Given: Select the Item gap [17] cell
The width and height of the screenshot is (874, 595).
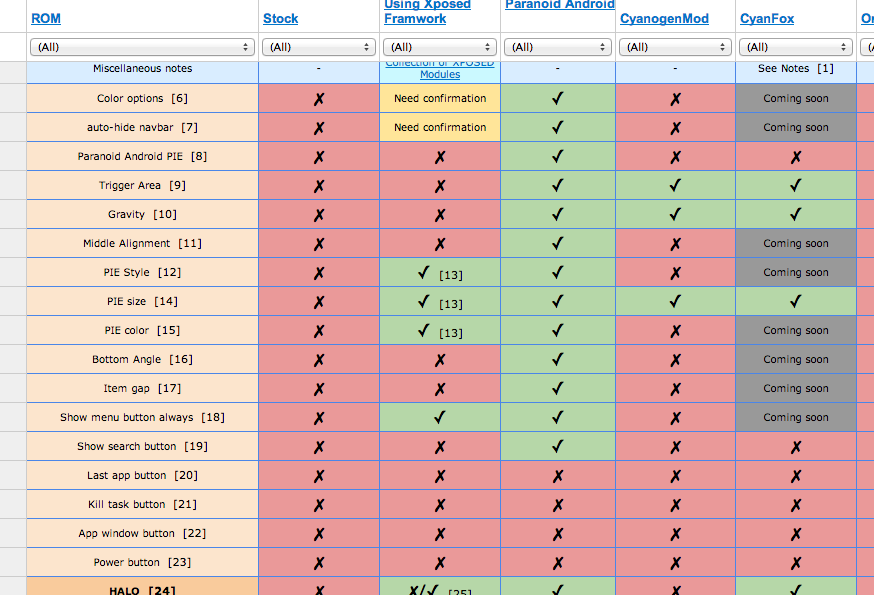Looking at the screenshot, I should coord(142,388).
